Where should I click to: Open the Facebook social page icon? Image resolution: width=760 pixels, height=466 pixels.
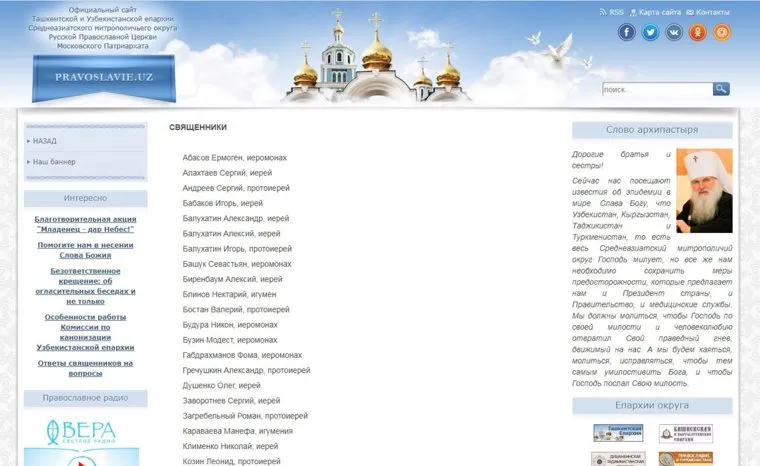tap(627, 32)
